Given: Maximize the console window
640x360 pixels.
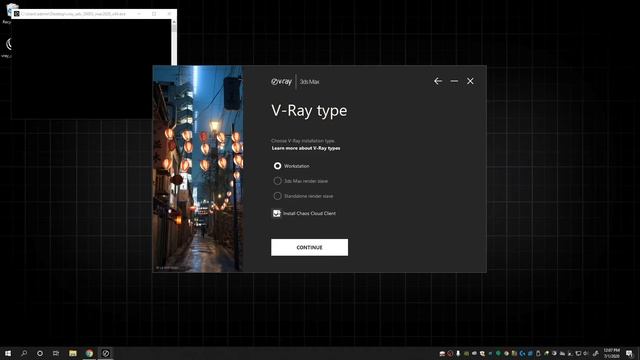Looking at the screenshot, I should pos(154,14).
